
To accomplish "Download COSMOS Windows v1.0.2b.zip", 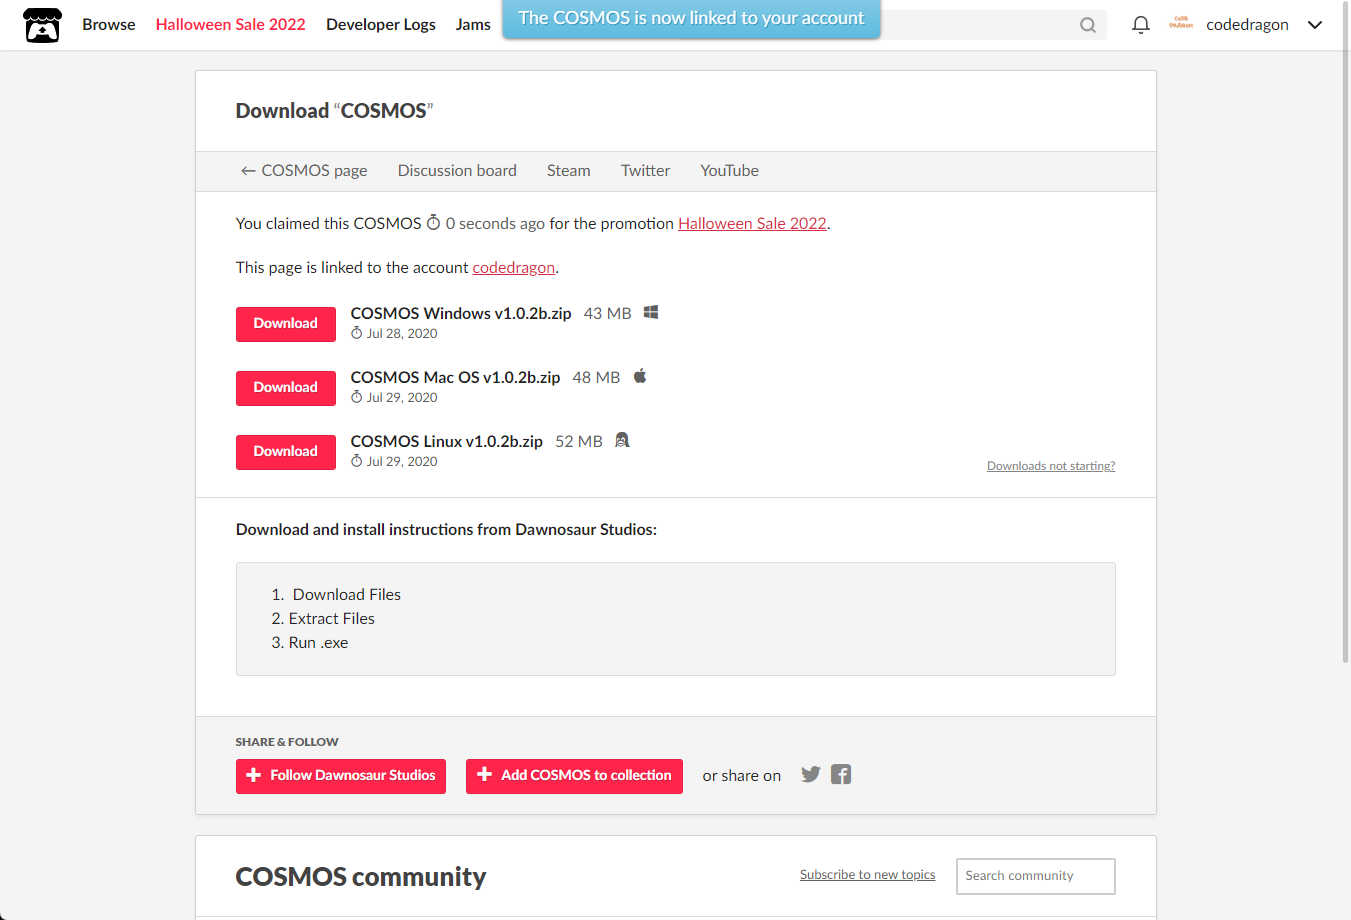I will pos(286,324).
